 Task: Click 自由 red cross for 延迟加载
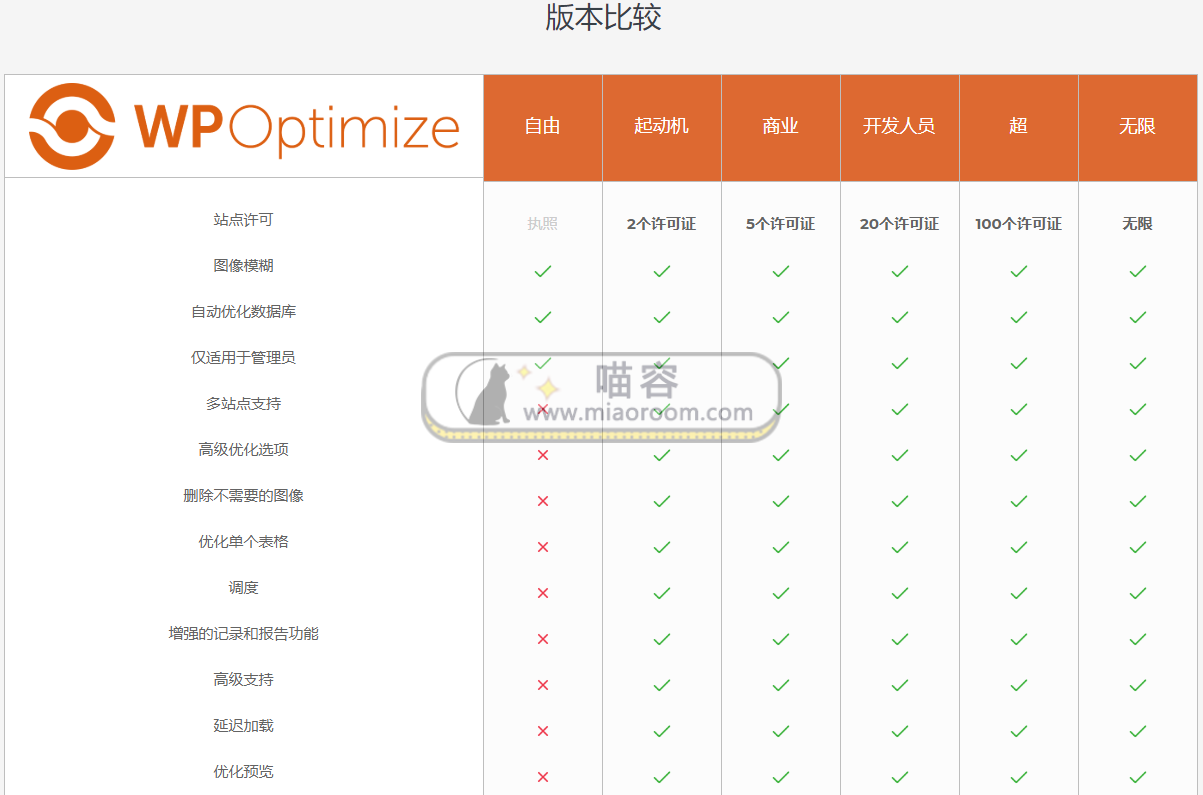[x=543, y=731]
